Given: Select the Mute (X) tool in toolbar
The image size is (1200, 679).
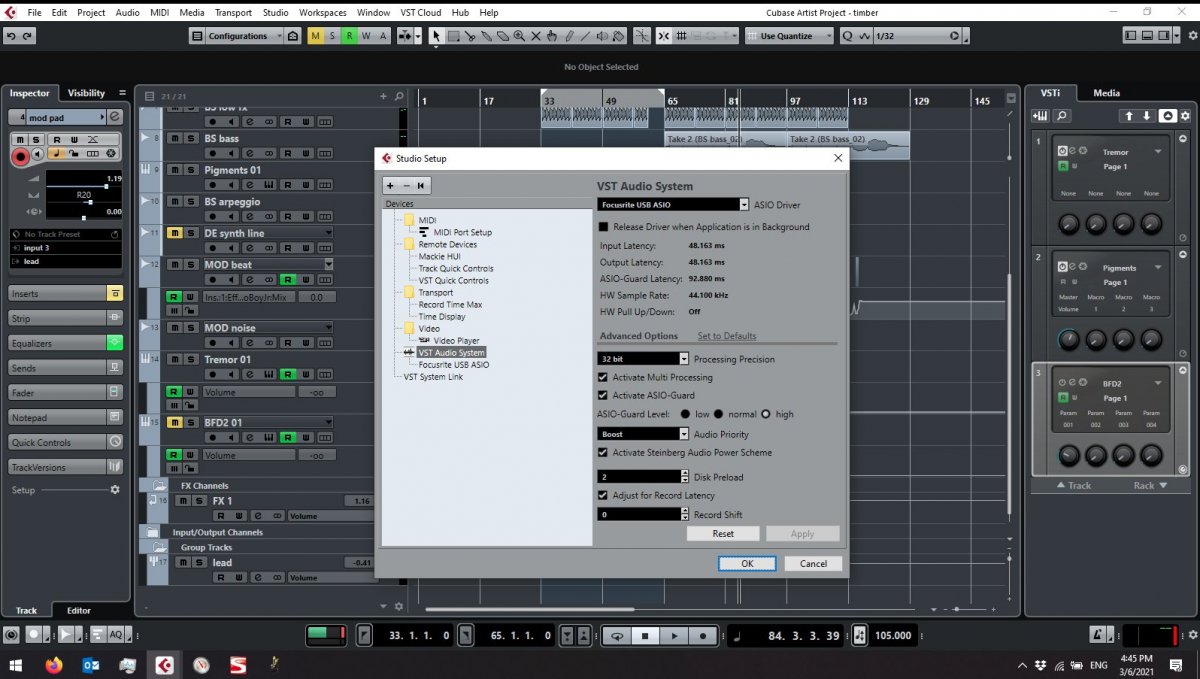Looking at the screenshot, I should pyautogui.click(x=536, y=36).
